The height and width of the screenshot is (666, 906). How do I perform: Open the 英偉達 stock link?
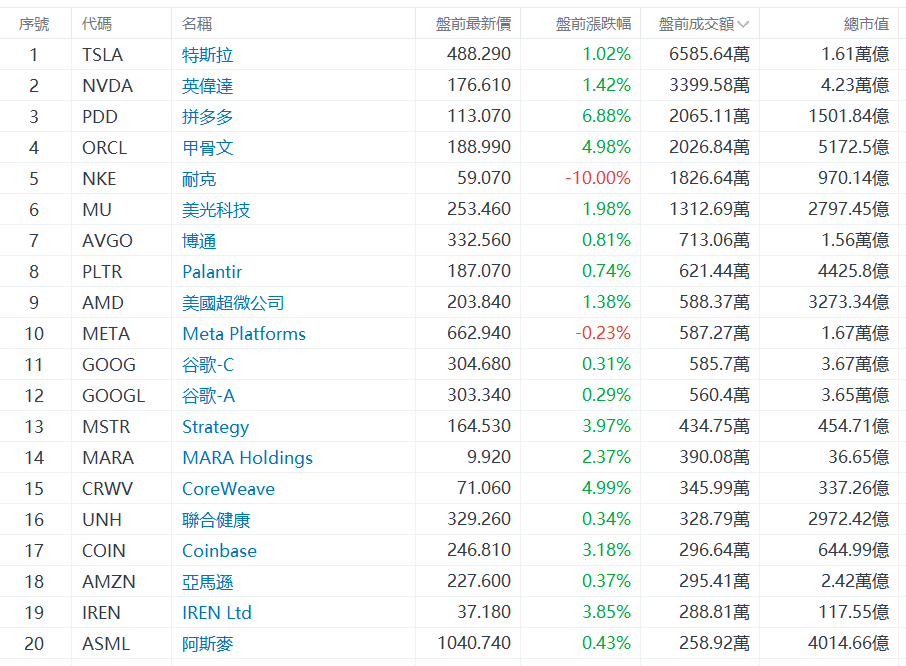[208, 86]
